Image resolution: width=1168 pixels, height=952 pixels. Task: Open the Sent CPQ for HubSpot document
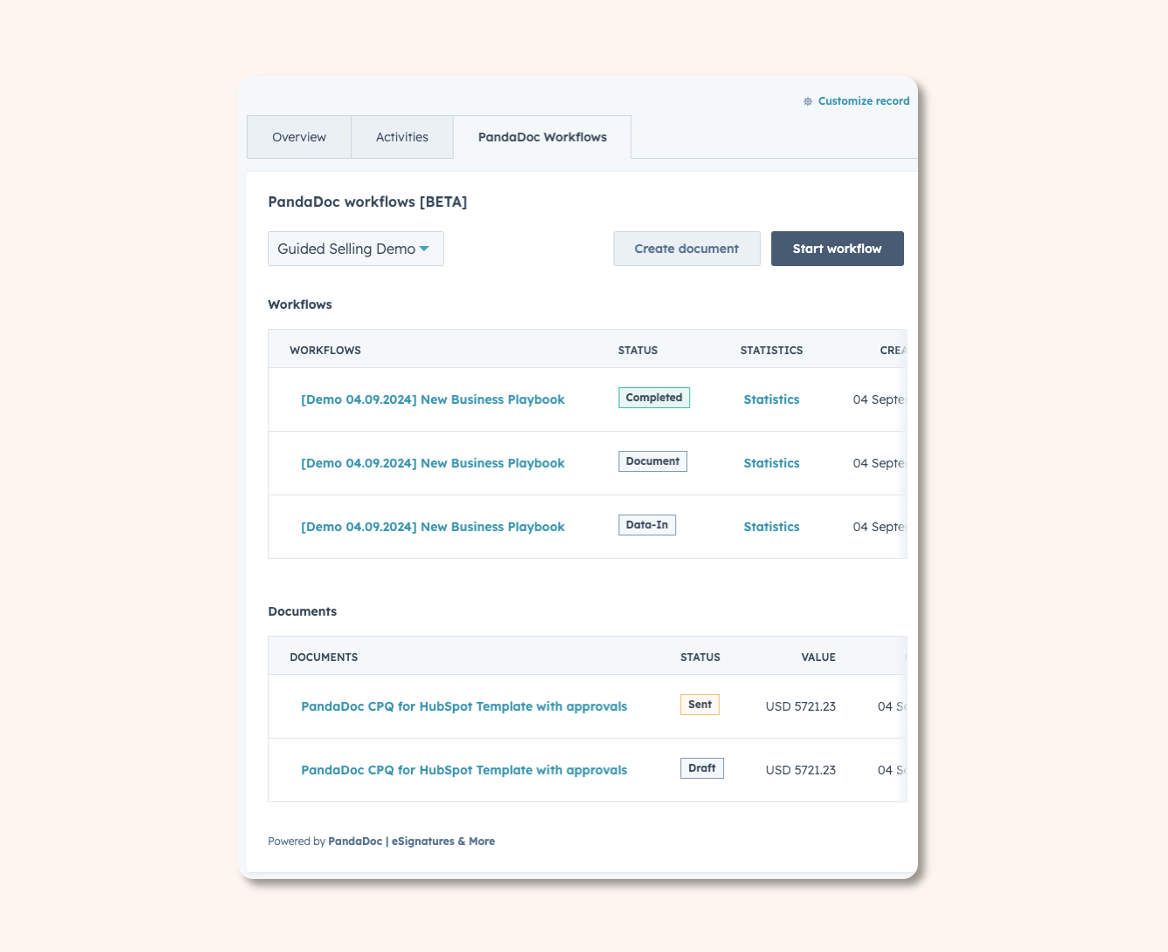pos(464,706)
